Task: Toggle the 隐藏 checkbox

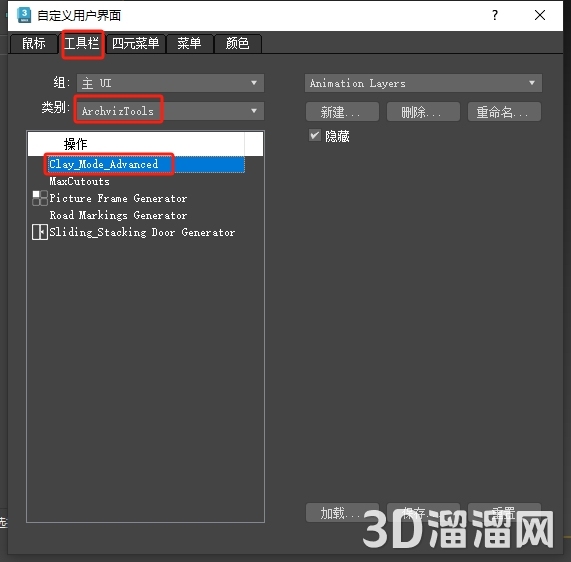Action: [x=315, y=135]
